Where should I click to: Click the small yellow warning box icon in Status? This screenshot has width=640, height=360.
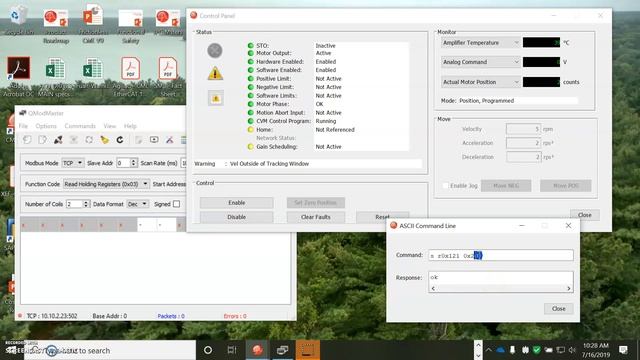(216, 98)
